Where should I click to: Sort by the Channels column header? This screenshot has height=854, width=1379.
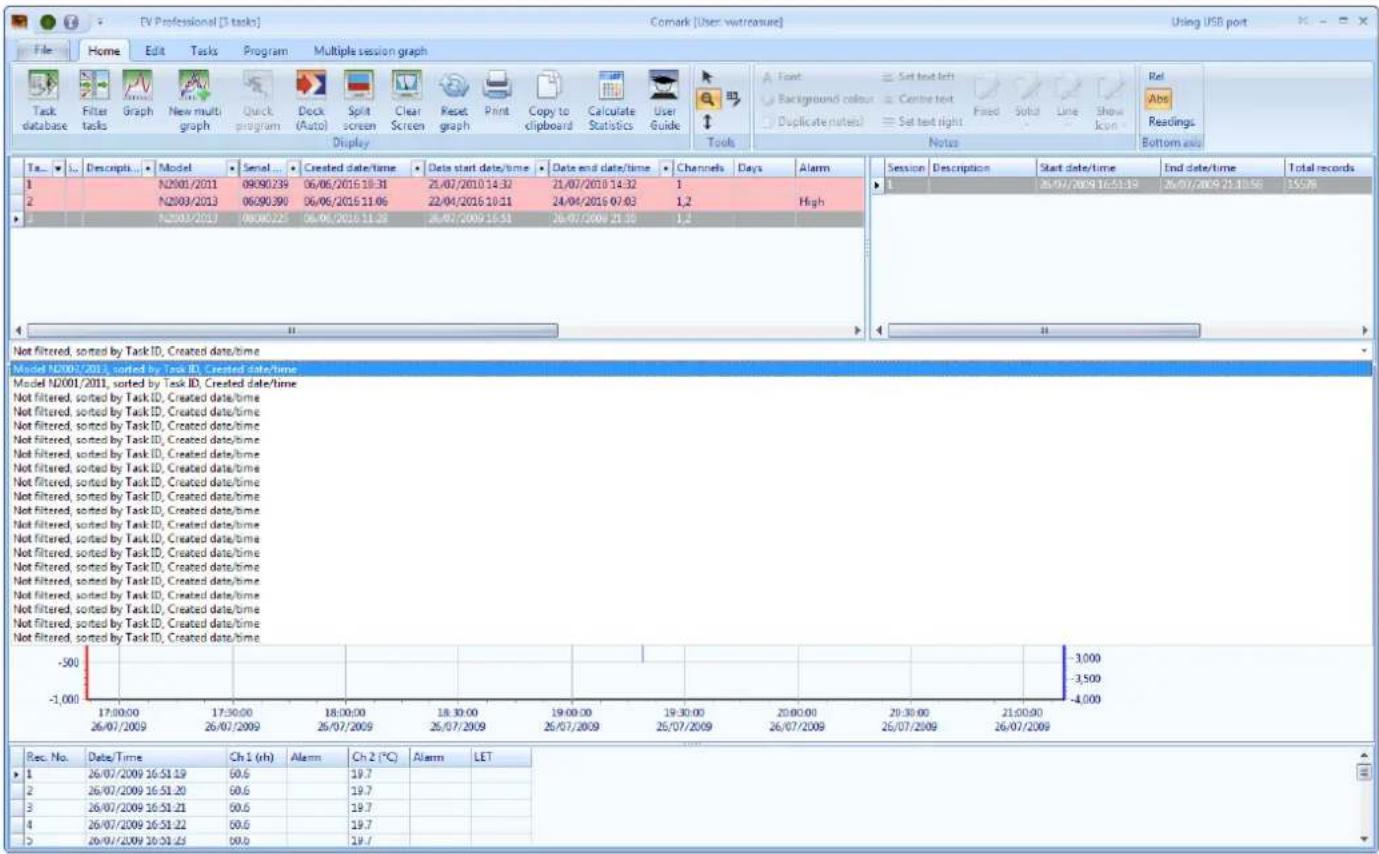(704, 168)
